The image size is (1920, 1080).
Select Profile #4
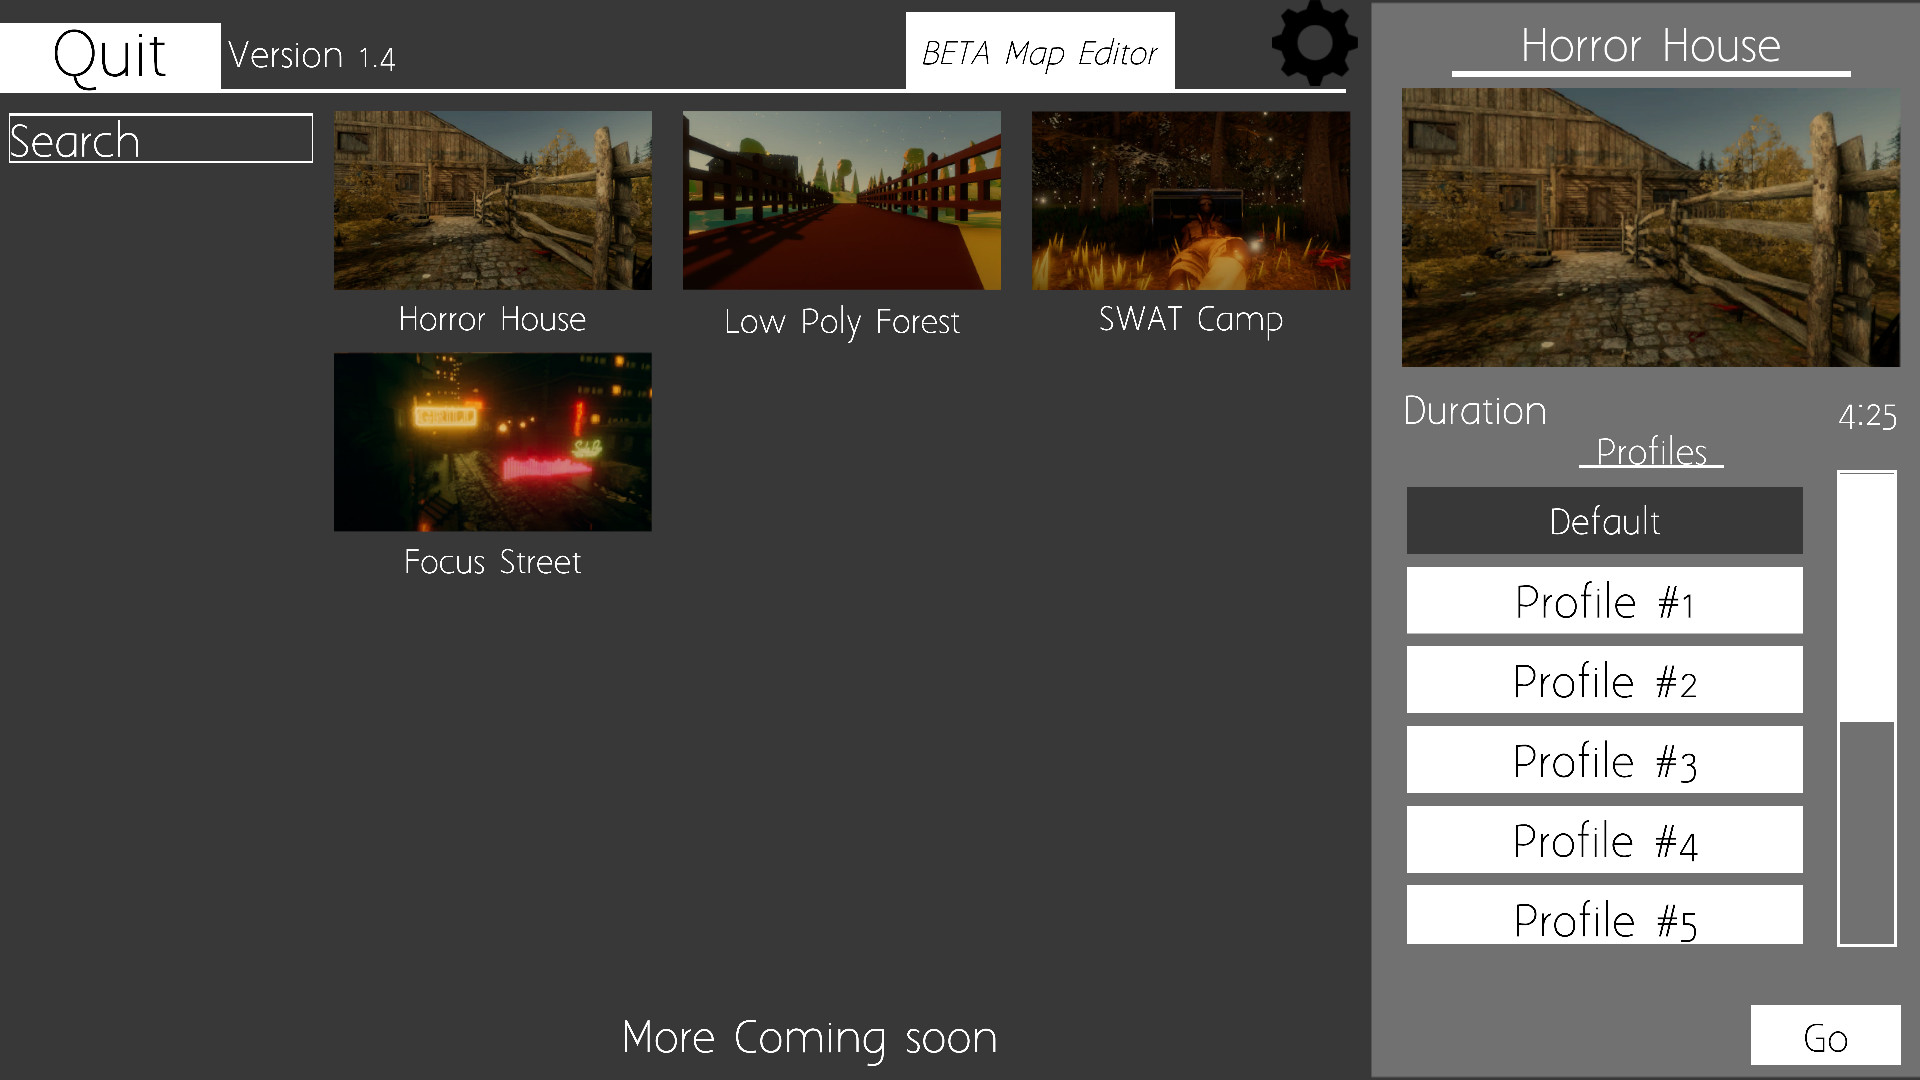click(x=1604, y=839)
